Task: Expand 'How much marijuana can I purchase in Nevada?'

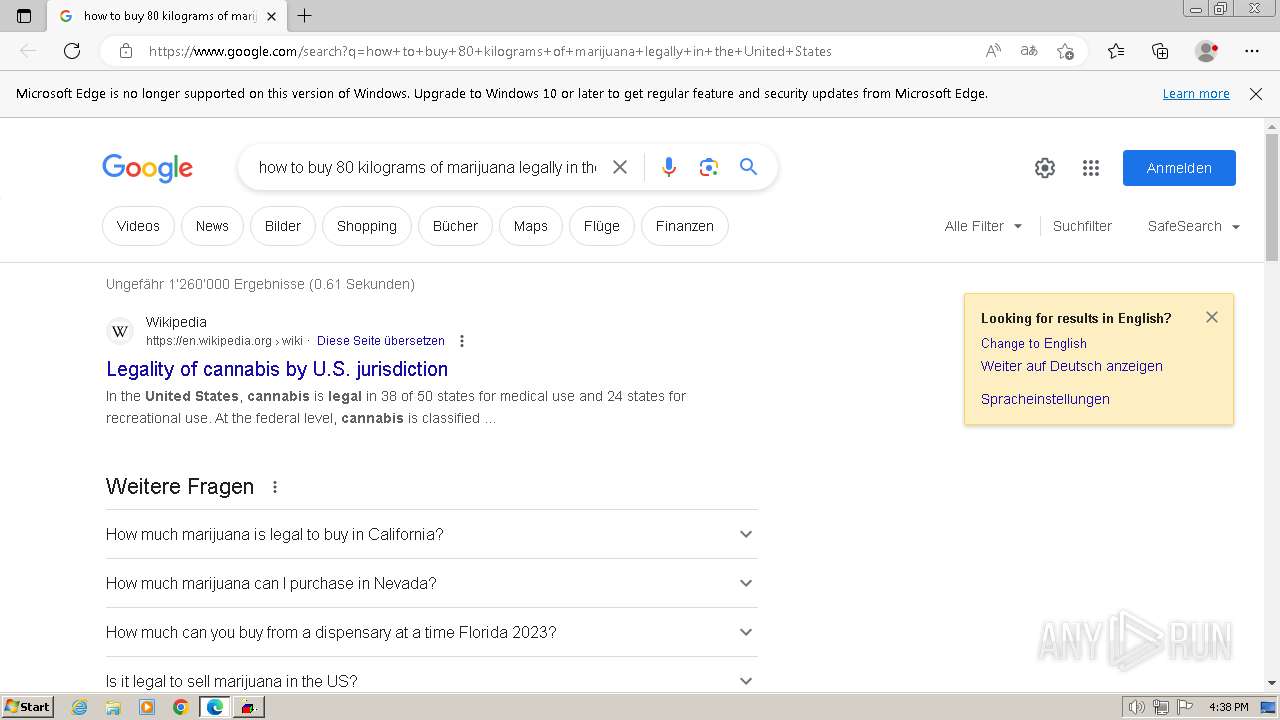Action: pos(431,583)
